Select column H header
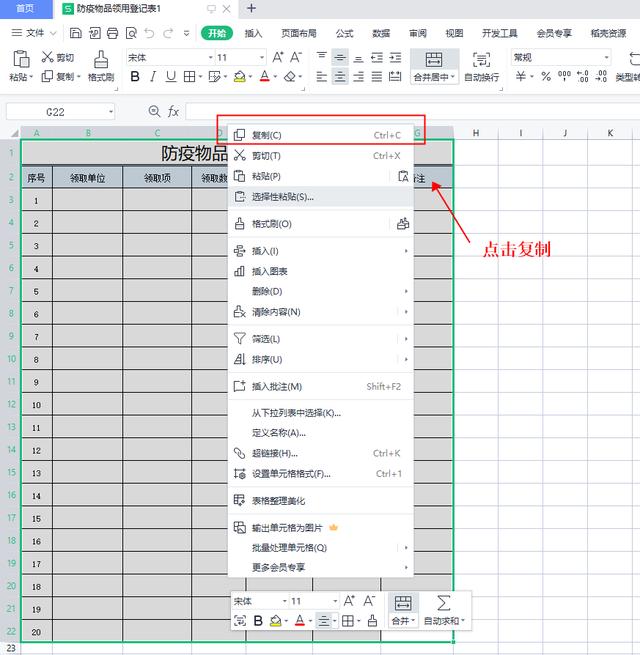This screenshot has width=640, height=655. tap(476, 133)
